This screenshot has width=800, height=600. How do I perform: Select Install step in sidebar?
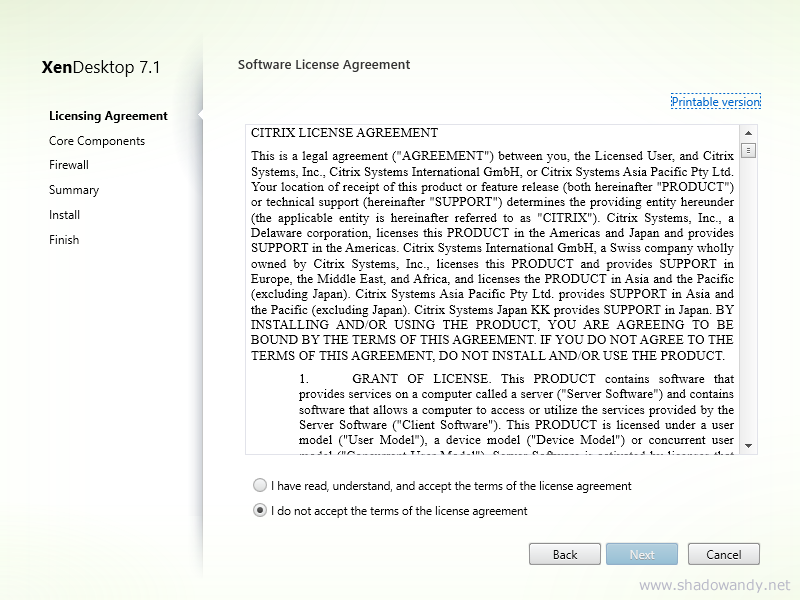click(64, 215)
